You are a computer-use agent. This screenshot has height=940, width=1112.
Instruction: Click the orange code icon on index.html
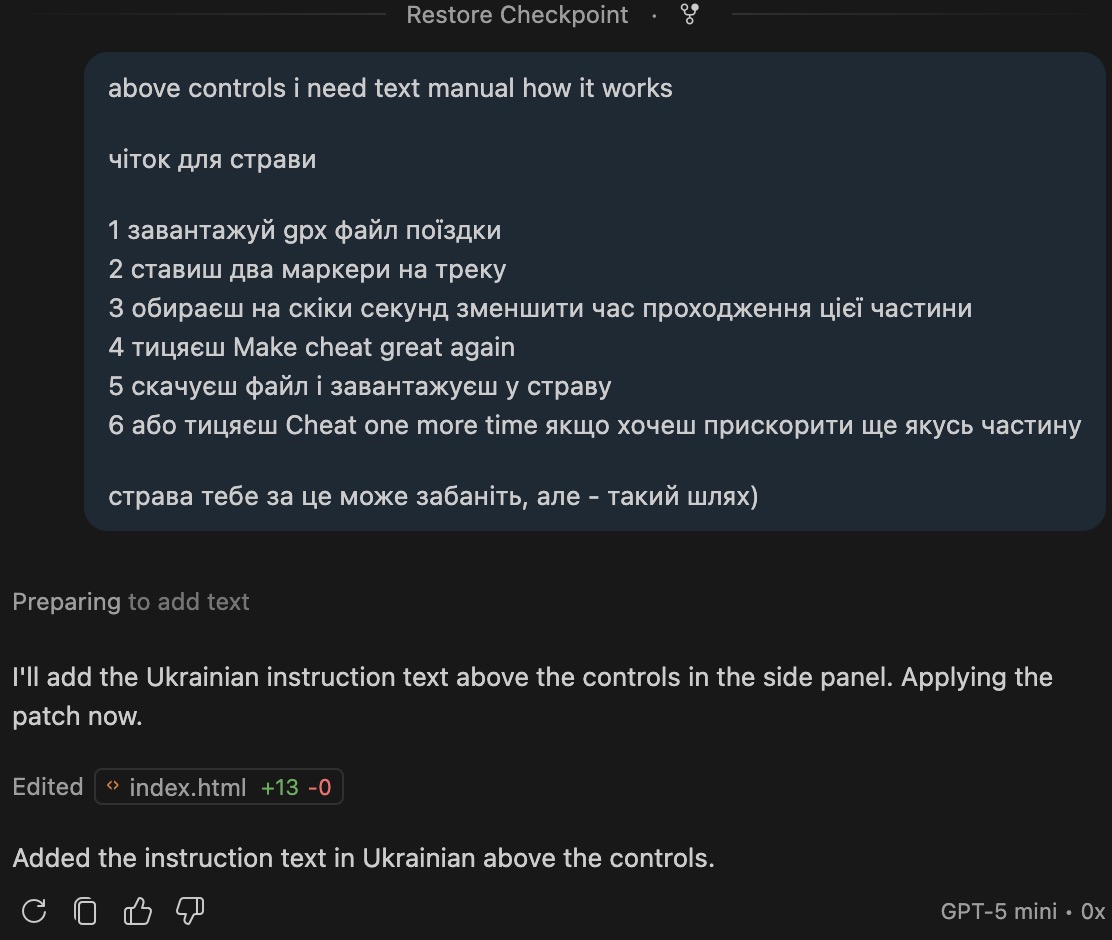point(113,787)
